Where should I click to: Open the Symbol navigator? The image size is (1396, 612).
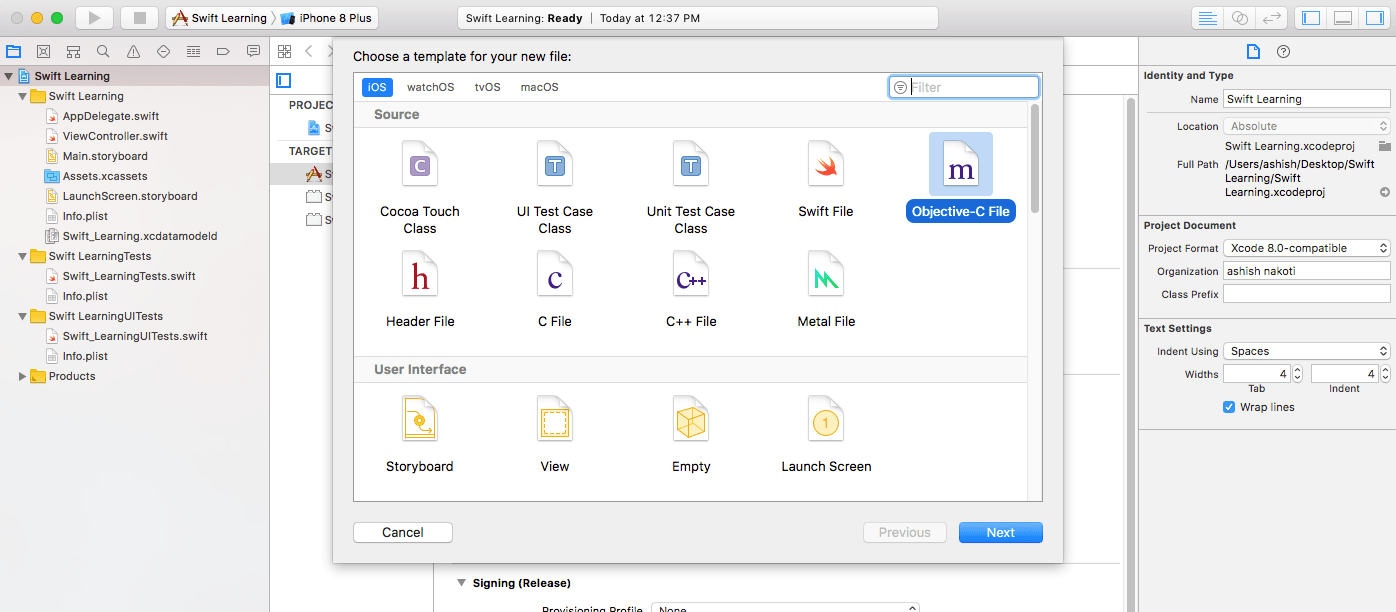pyautogui.click(x=73, y=51)
